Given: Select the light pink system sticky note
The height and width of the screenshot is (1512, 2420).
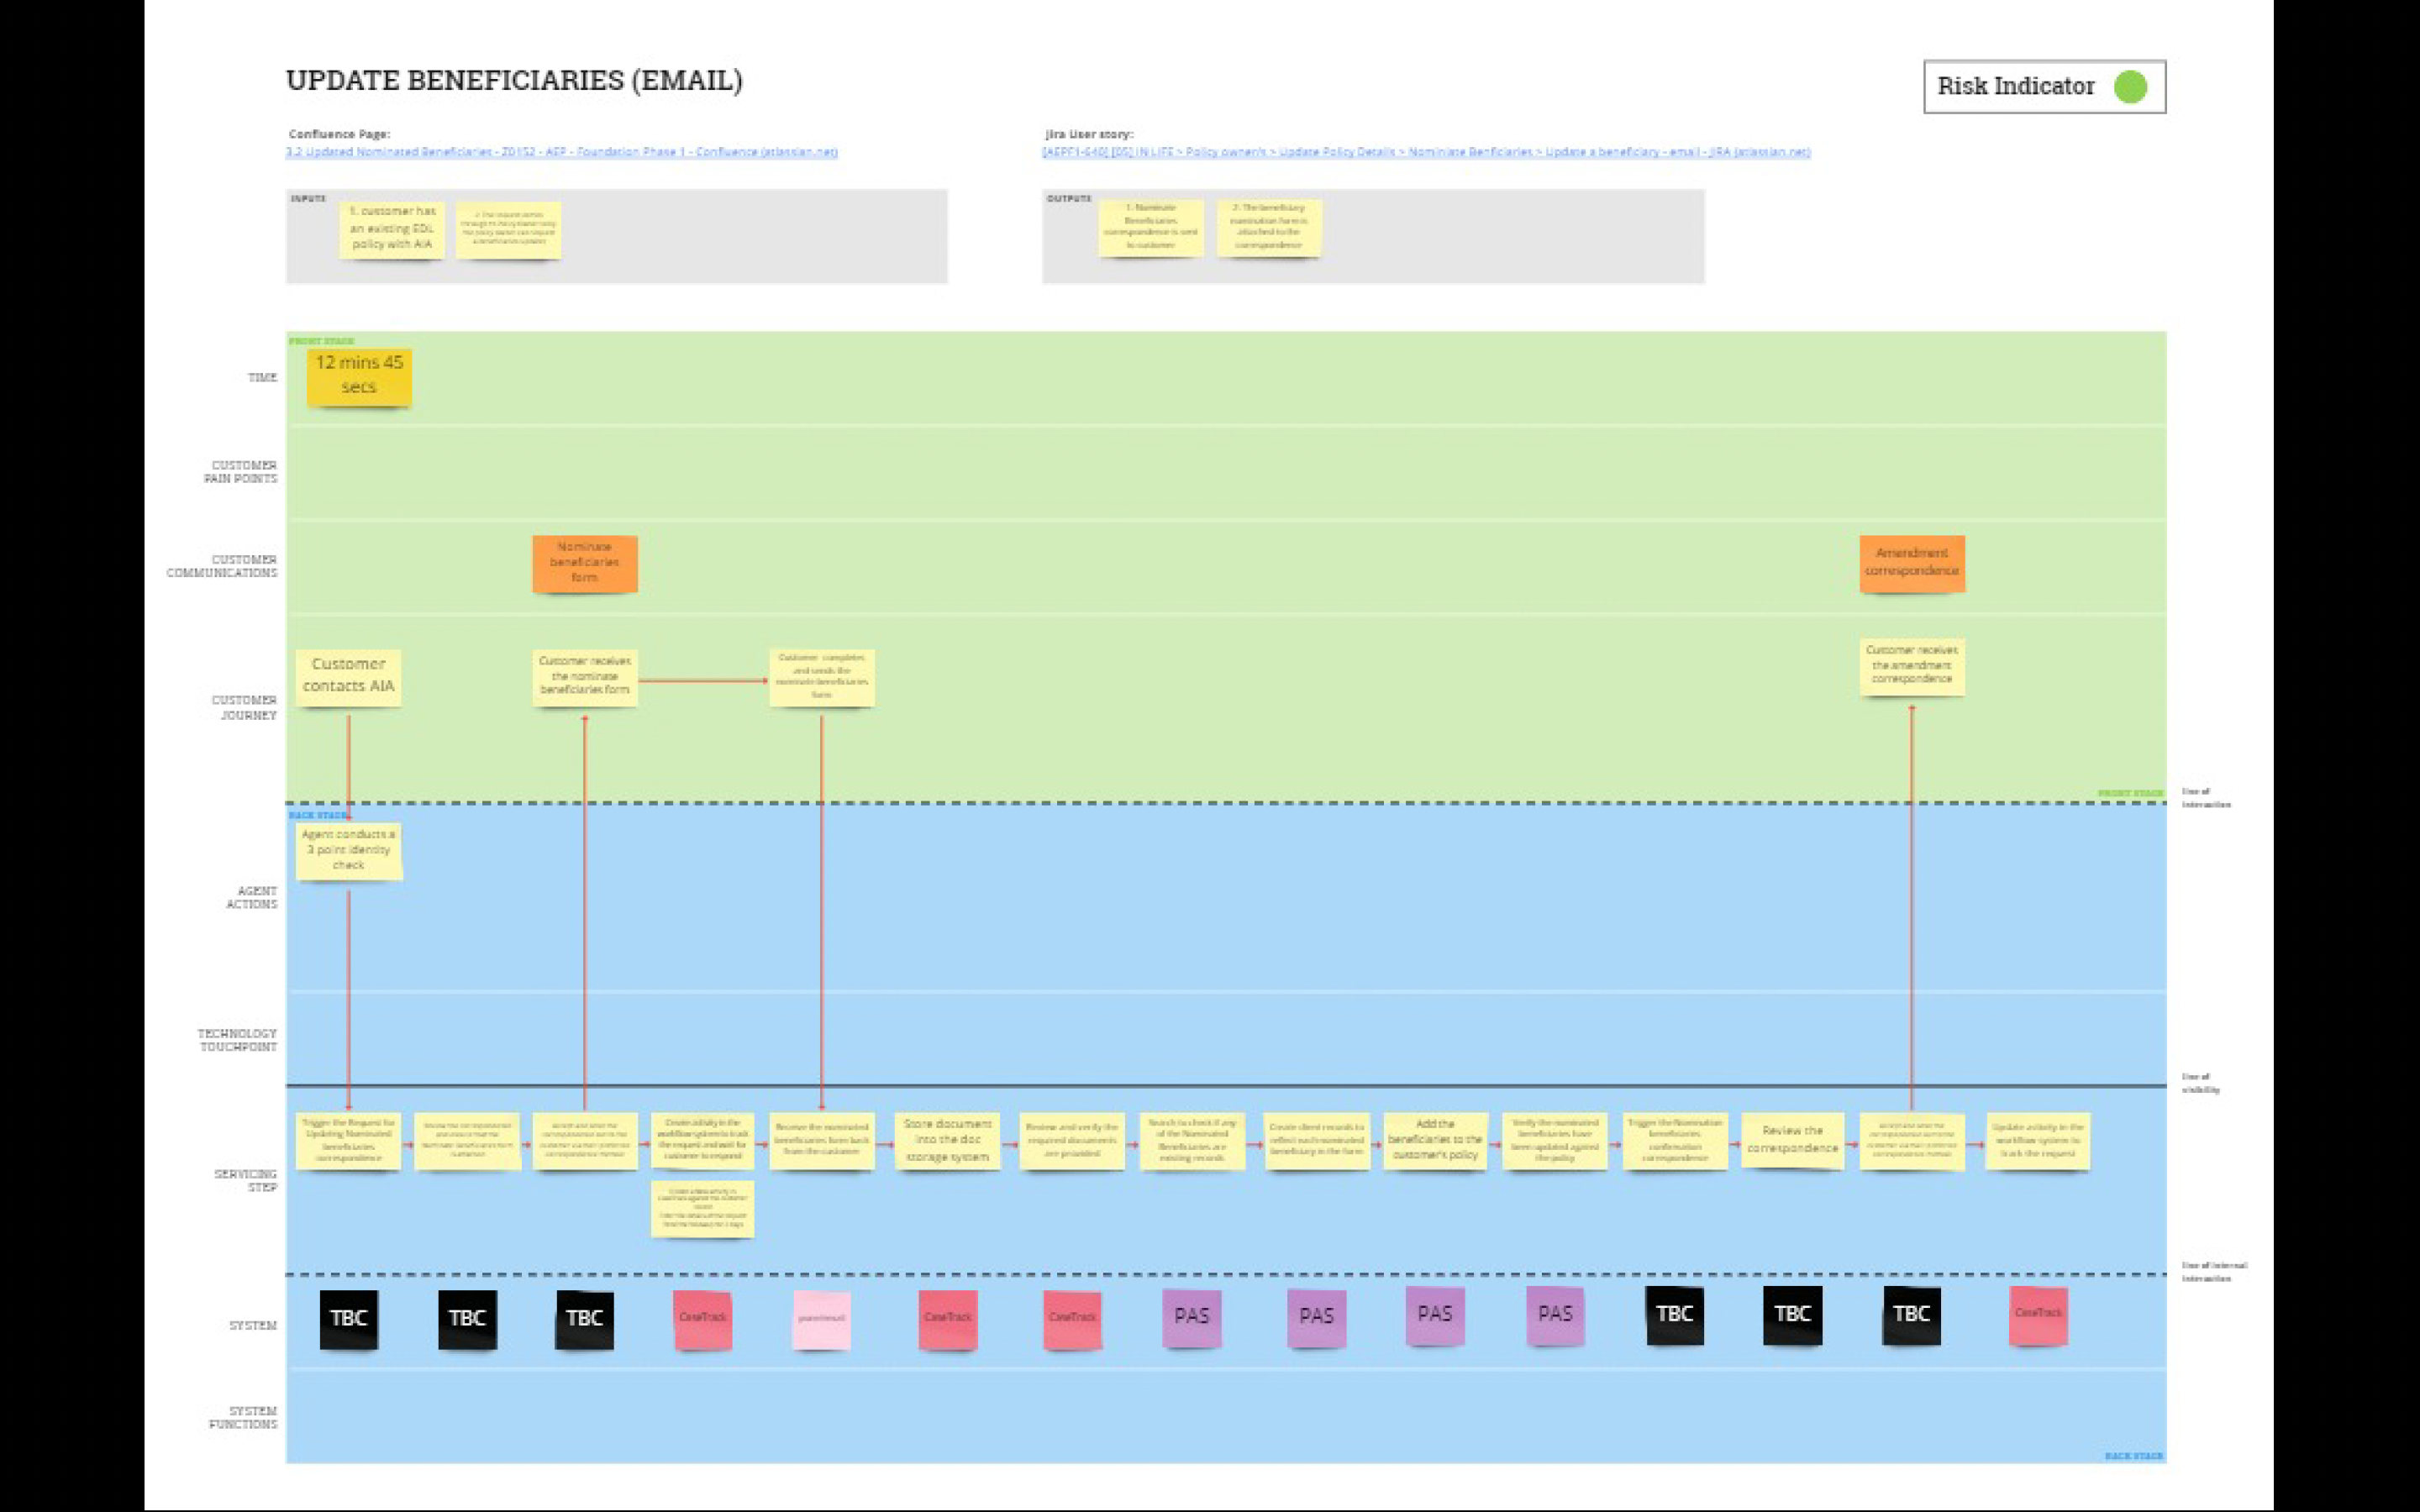Looking at the screenshot, I should pos(821,1319).
